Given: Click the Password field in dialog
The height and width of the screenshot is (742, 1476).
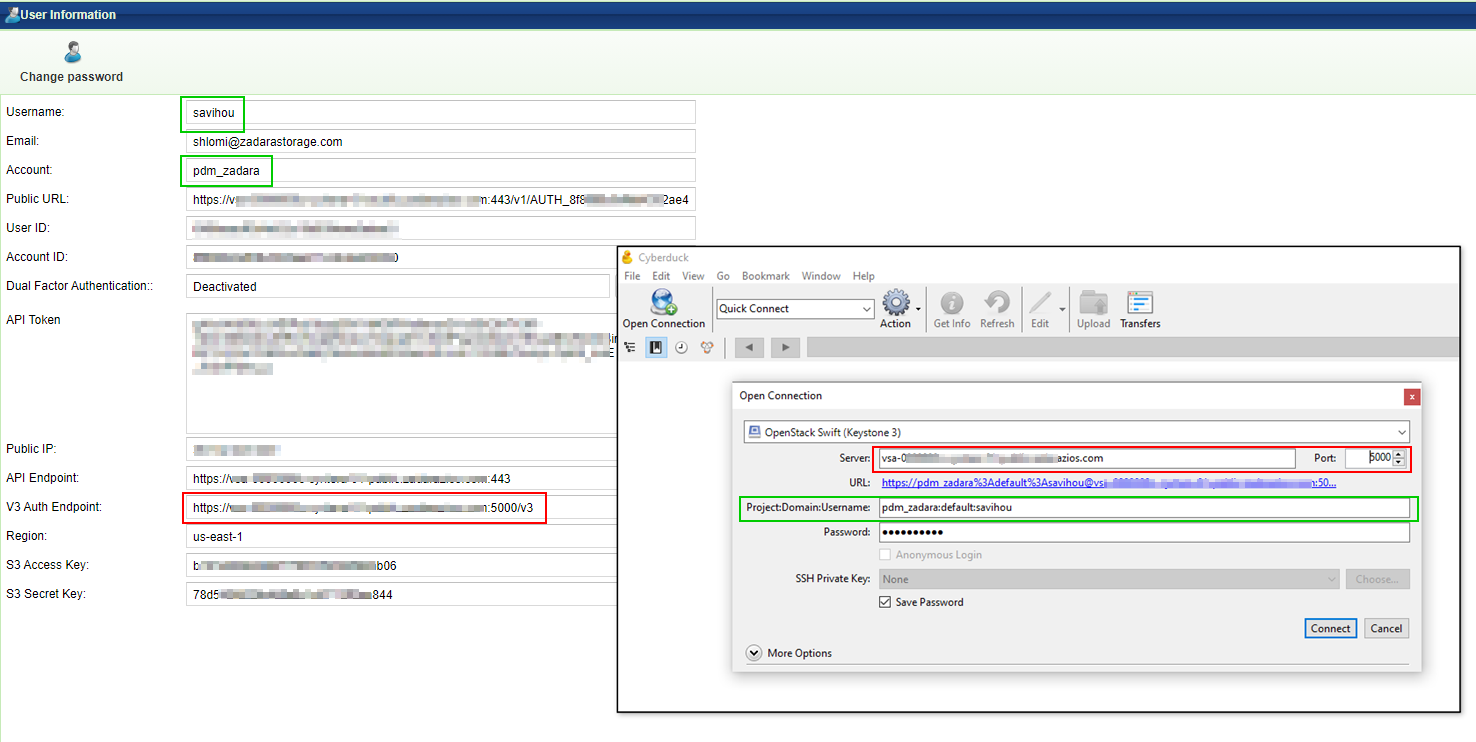Looking at the screenshot, I should tap(1144, 532).
